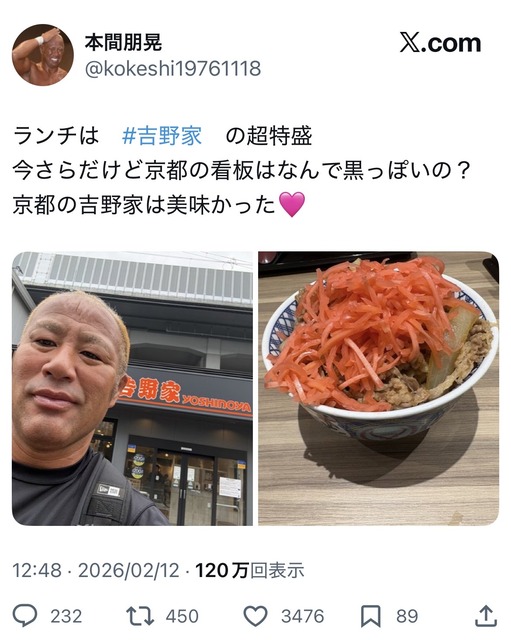View the beef bowl photo
Viewport: 511px width, 640px height.
378,388
